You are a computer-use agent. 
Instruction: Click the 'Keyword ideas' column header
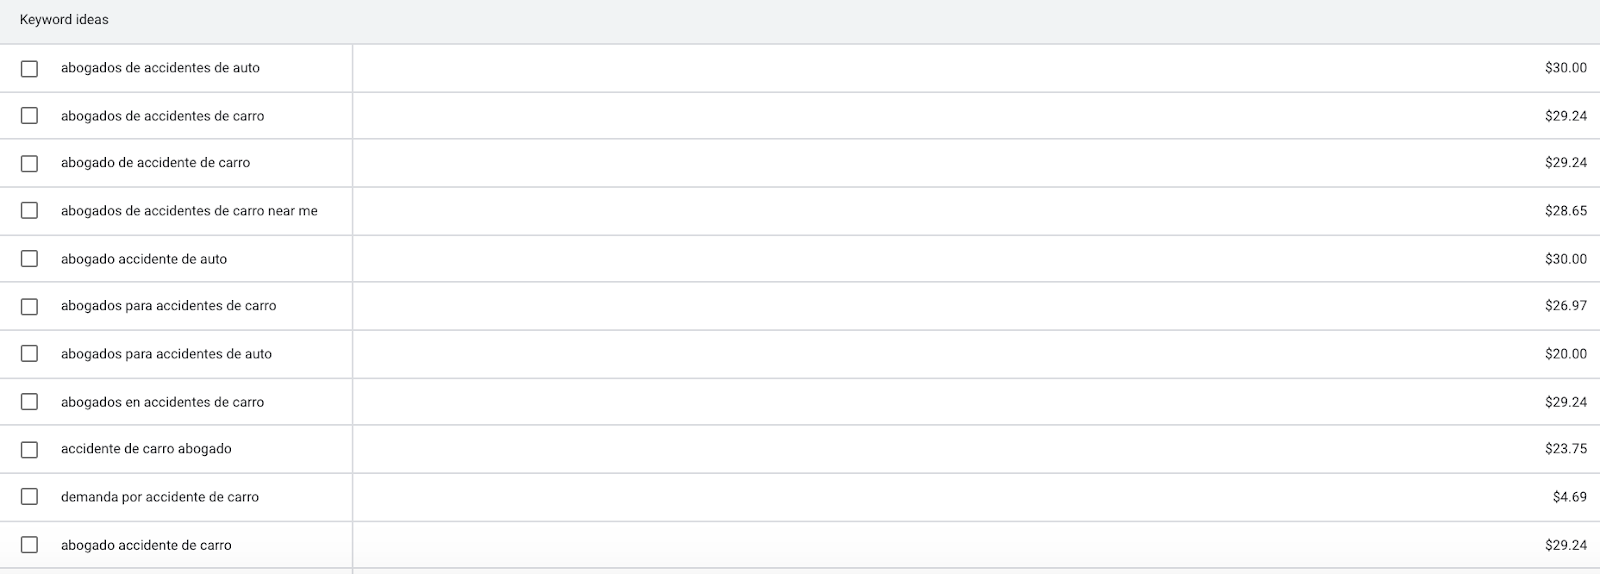[x=64, y=20]
